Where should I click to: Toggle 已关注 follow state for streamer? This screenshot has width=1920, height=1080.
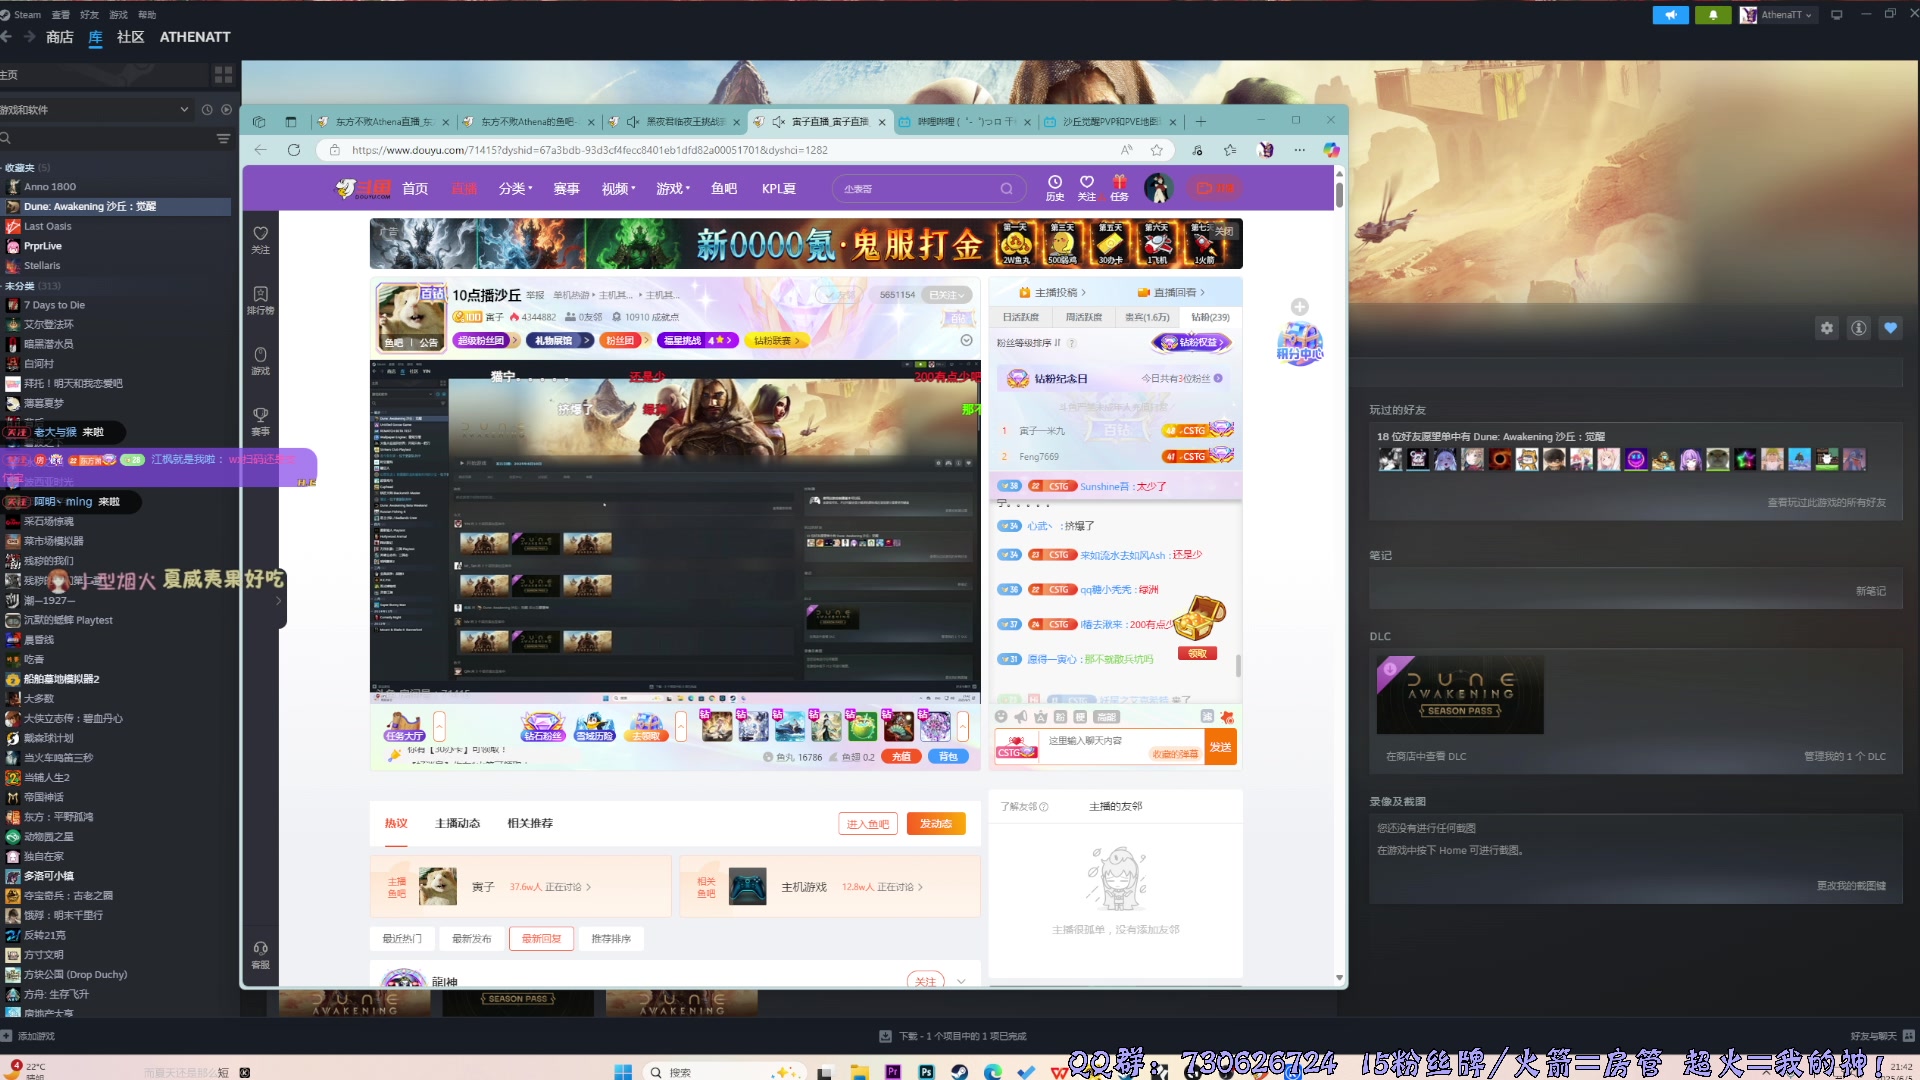947,295
